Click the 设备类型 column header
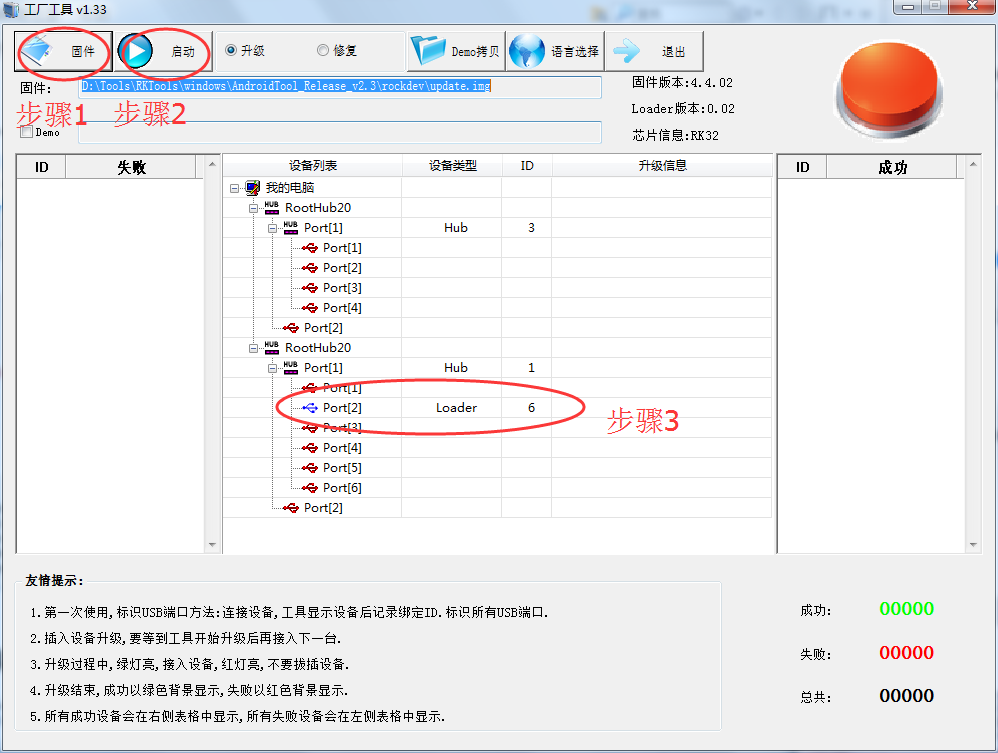Viewport: 998px width, 753px height. point(452,166)
